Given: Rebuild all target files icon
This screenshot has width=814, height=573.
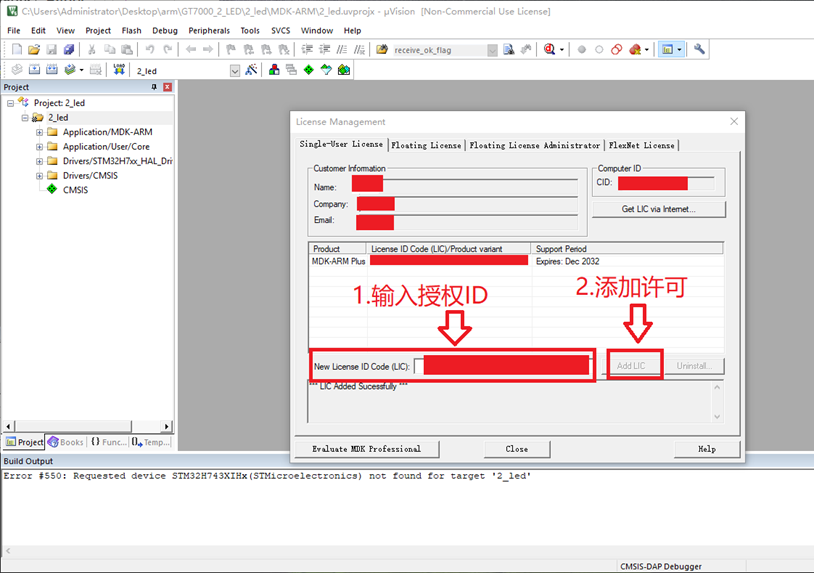Looking at the screenshot, I should (52, 70).
